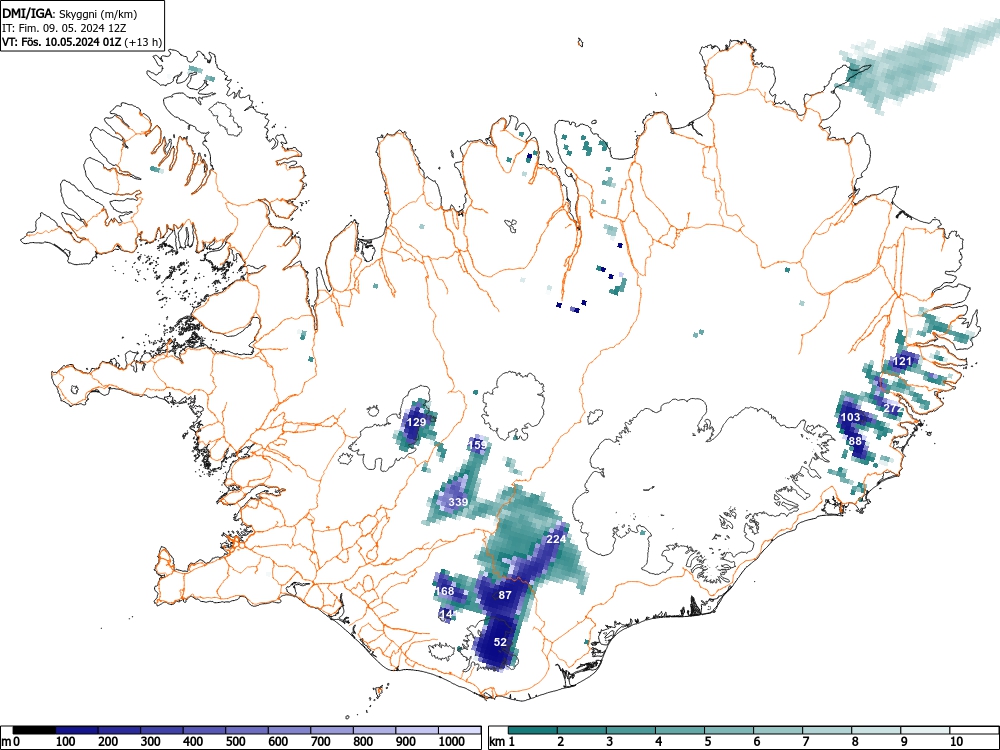The height and width of the screenshot is (750, 1000).
Task: Click the map value 168
Action: tap(445, 591)
